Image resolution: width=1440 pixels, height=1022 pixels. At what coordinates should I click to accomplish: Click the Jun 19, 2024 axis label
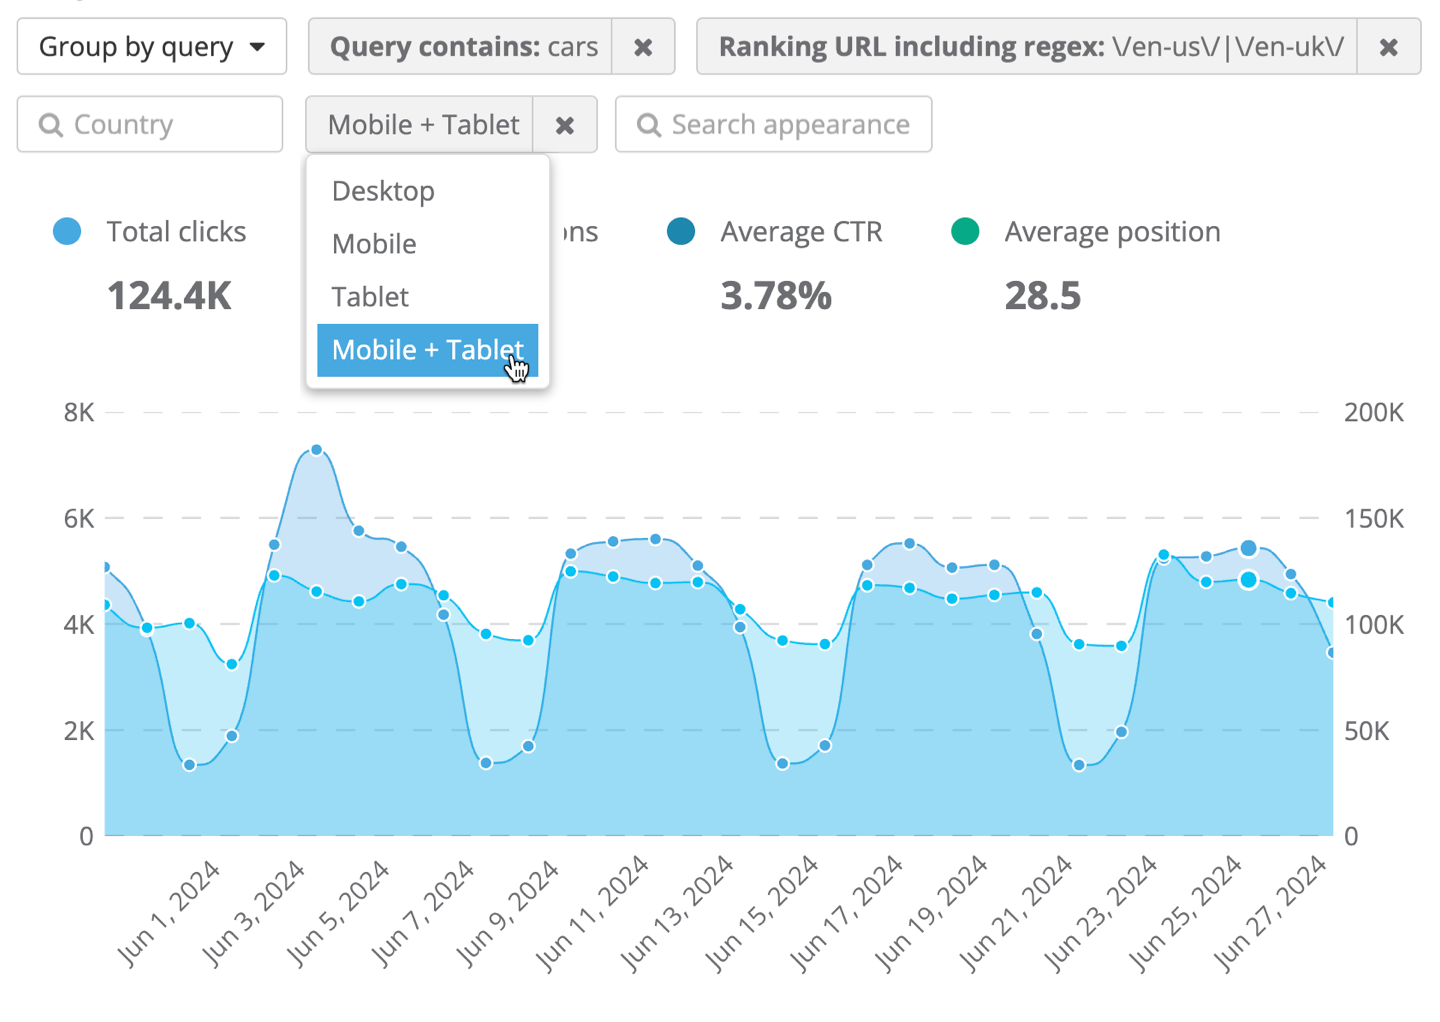(x=932, y=913)
